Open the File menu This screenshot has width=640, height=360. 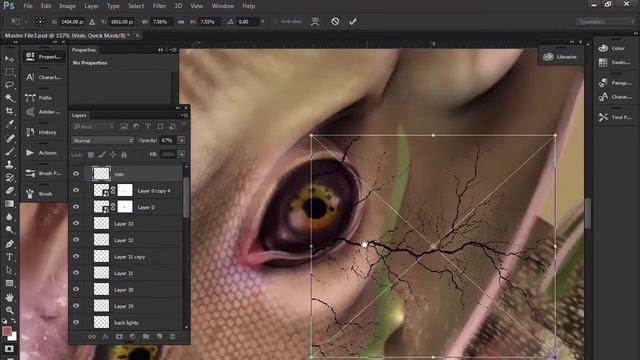(28, 6)
